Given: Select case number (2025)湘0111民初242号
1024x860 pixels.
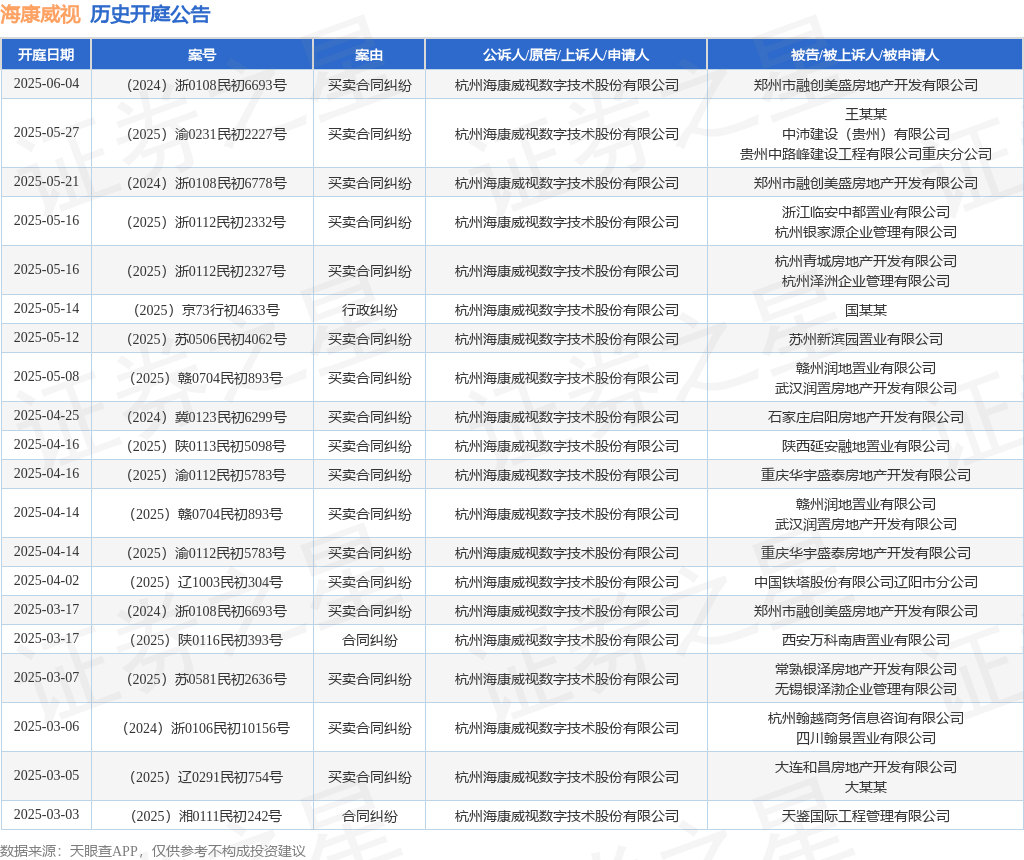Looking at the screenshot, I should [x=206, y=816].
